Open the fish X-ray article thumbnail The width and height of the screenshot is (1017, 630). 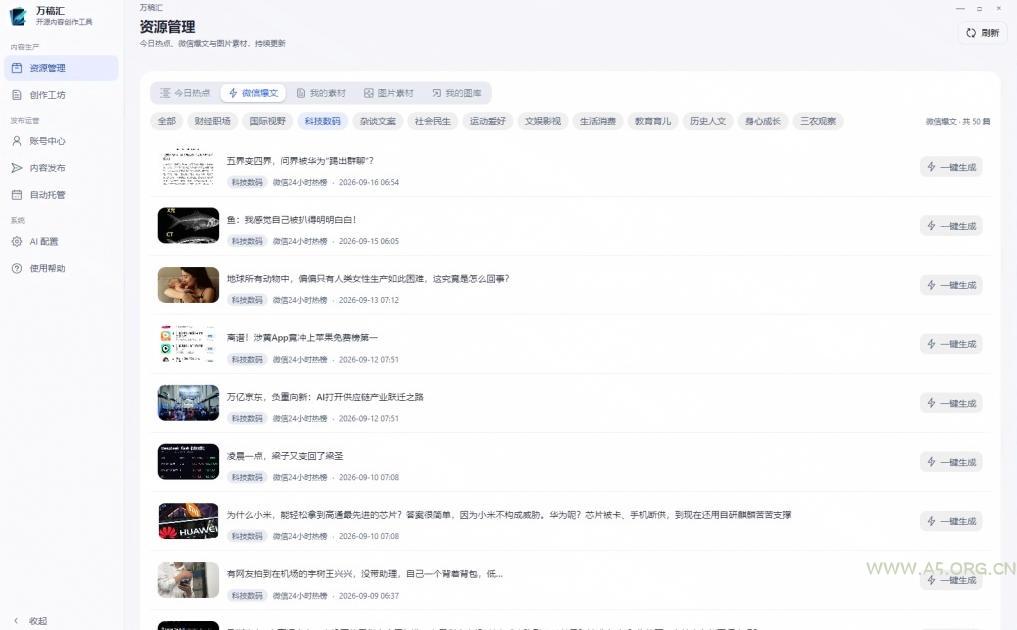(x=188, y=226)
